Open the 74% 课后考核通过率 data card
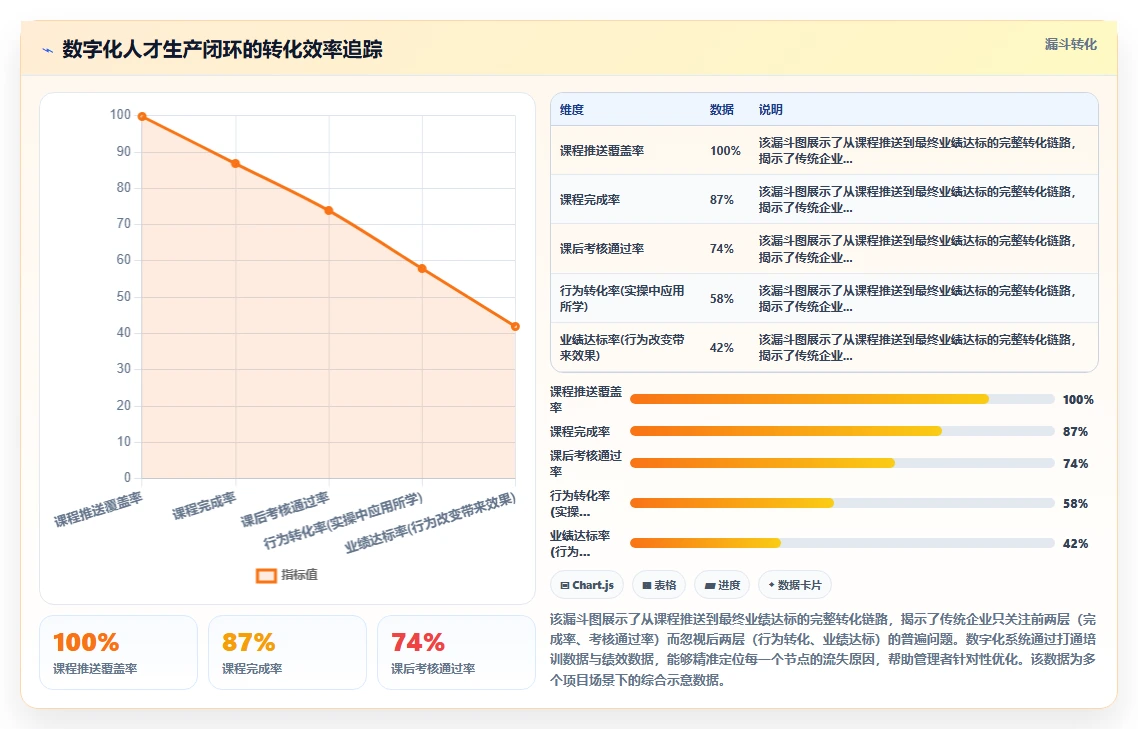Image resolution: width=1138 pixels, height=729 pixels. (x=457, y=652)
